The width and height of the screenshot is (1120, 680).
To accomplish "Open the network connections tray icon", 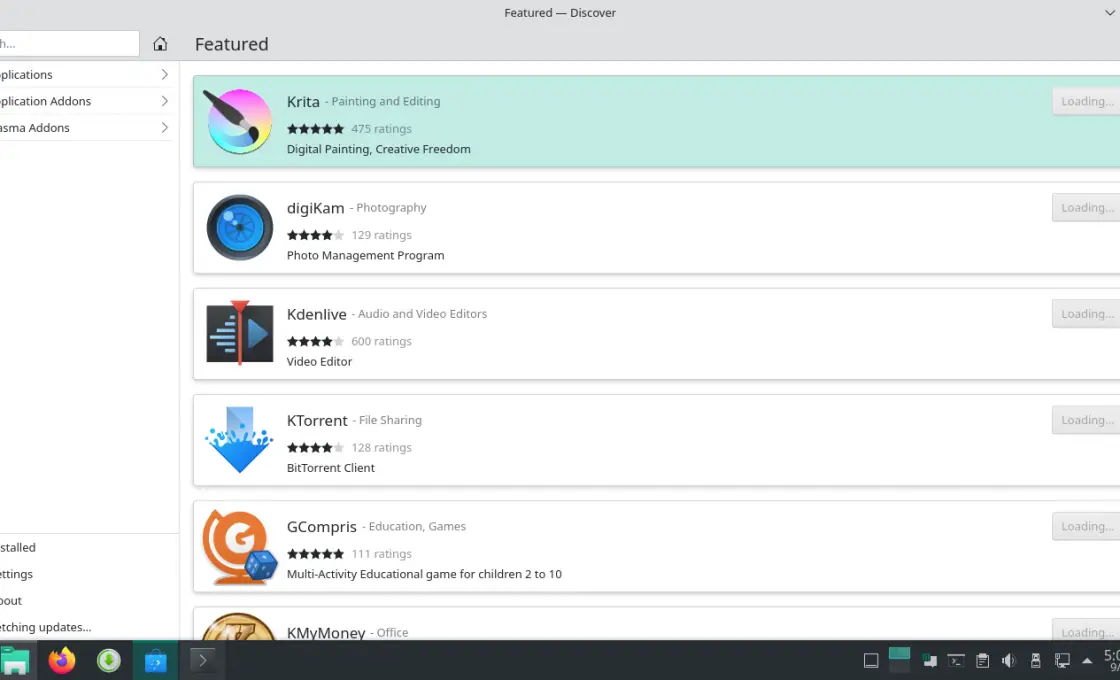I will [1062, 661].
